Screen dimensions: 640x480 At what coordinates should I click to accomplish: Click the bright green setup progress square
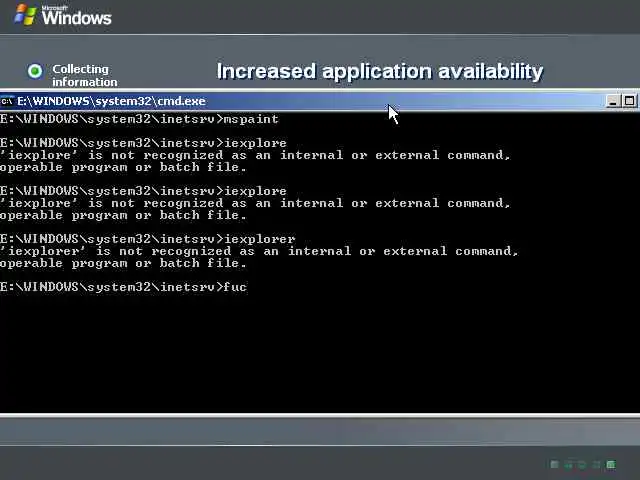coord(611,464)
